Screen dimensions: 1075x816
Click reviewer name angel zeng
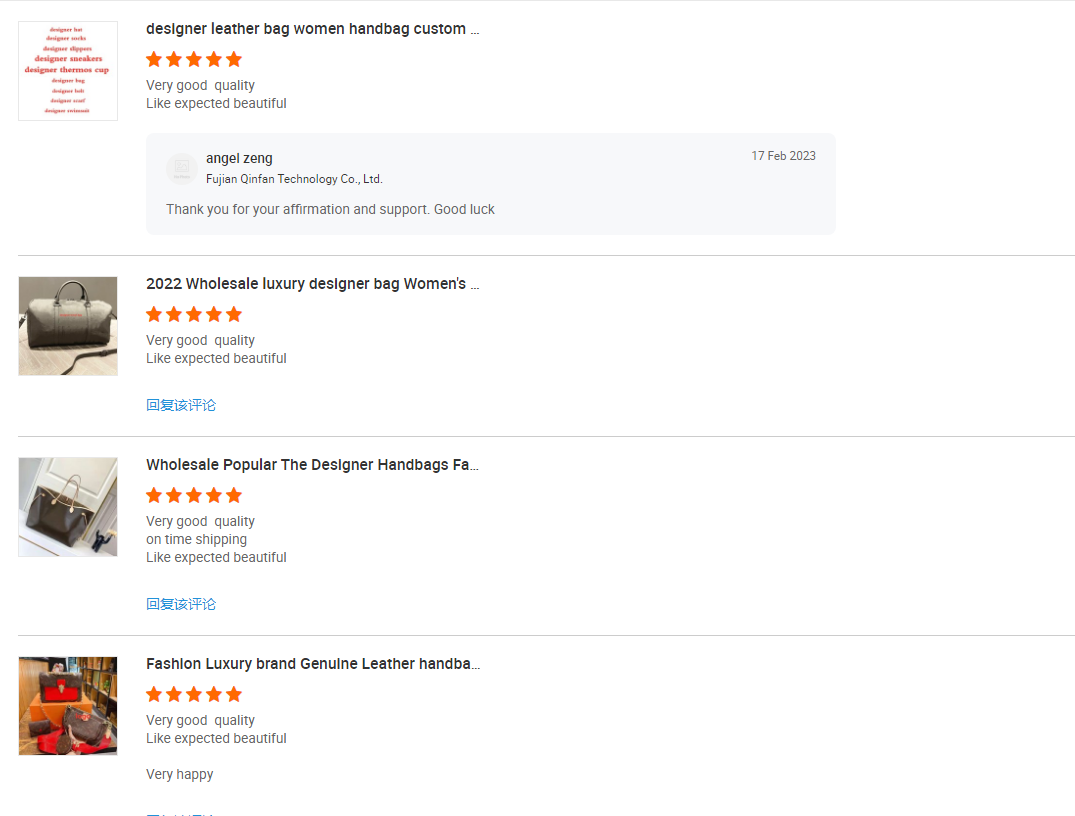(239, 158)
